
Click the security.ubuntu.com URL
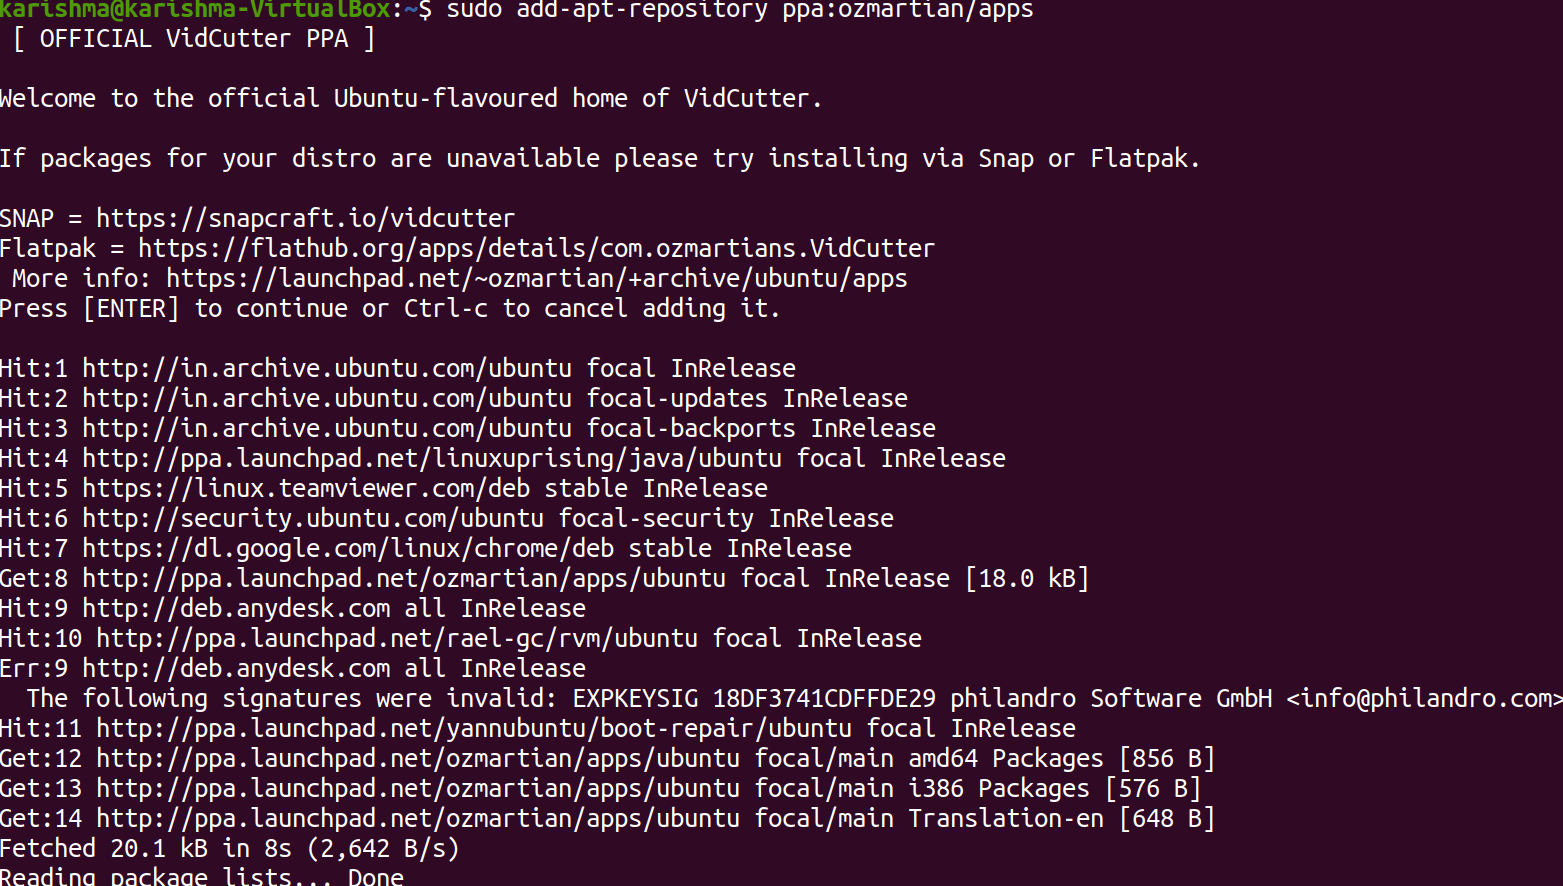tap(313, 518)
